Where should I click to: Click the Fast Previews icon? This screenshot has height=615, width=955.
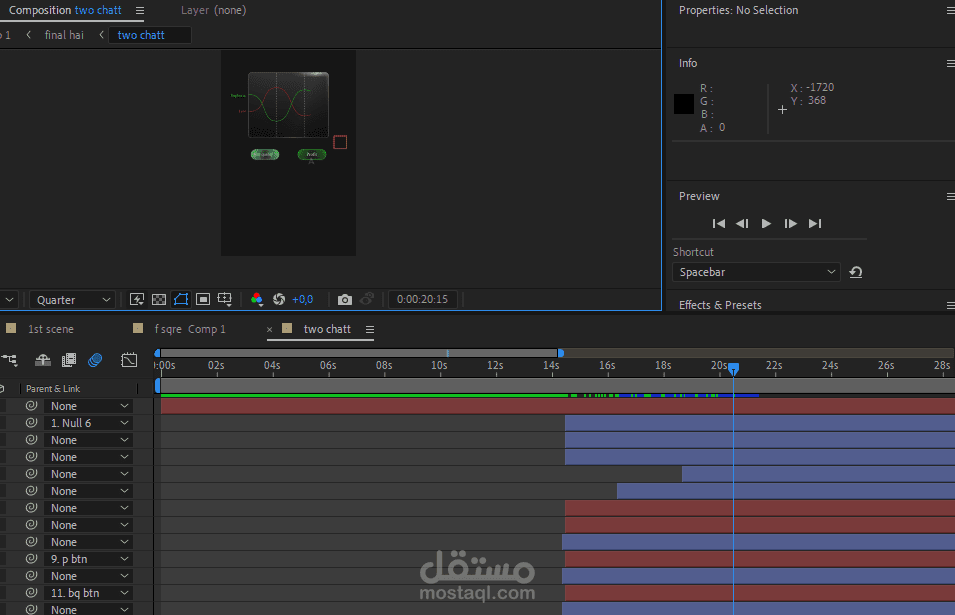137,299
